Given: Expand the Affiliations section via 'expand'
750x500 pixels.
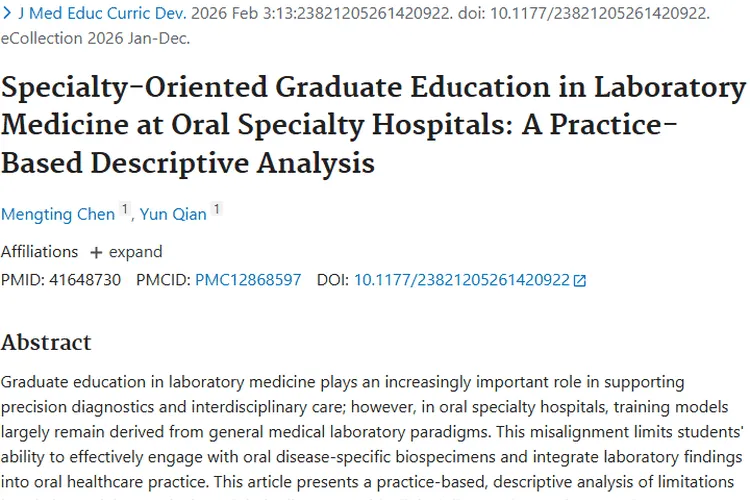Looking at the screenshot, I should 135,252.
